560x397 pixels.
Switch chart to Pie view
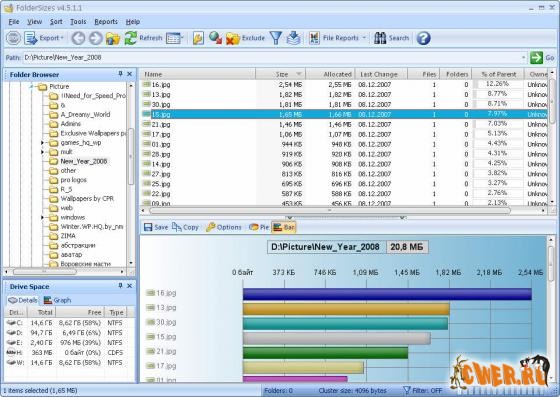coord(259,227)
